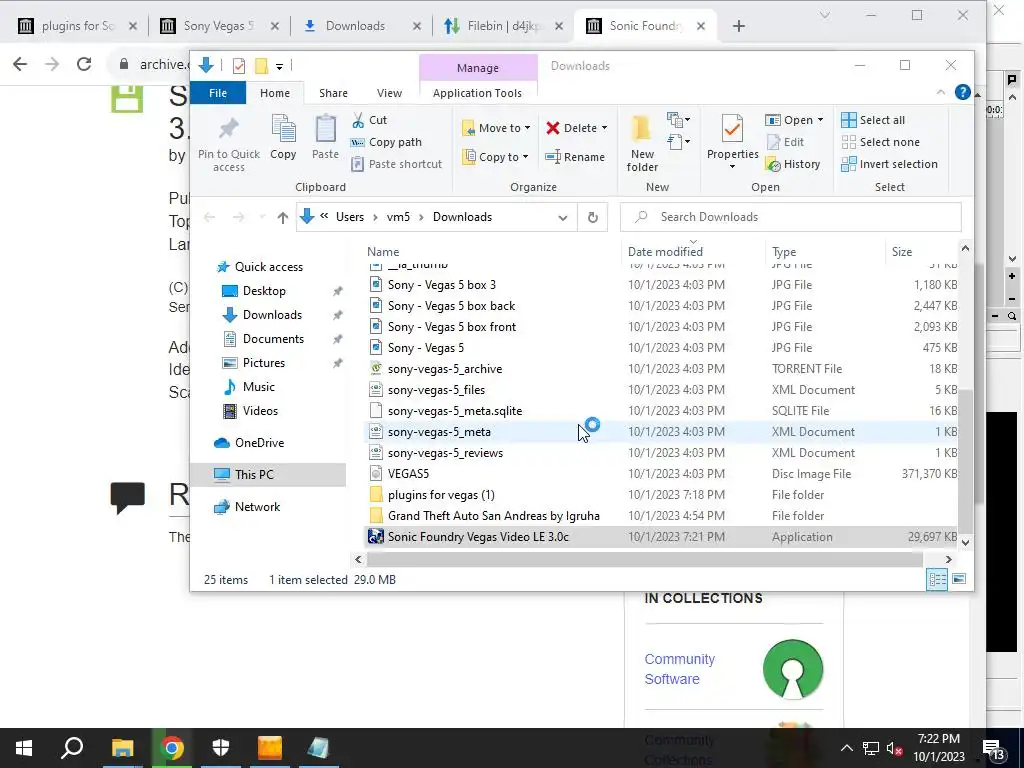Show hidden system tray icons

coord(846,748)
